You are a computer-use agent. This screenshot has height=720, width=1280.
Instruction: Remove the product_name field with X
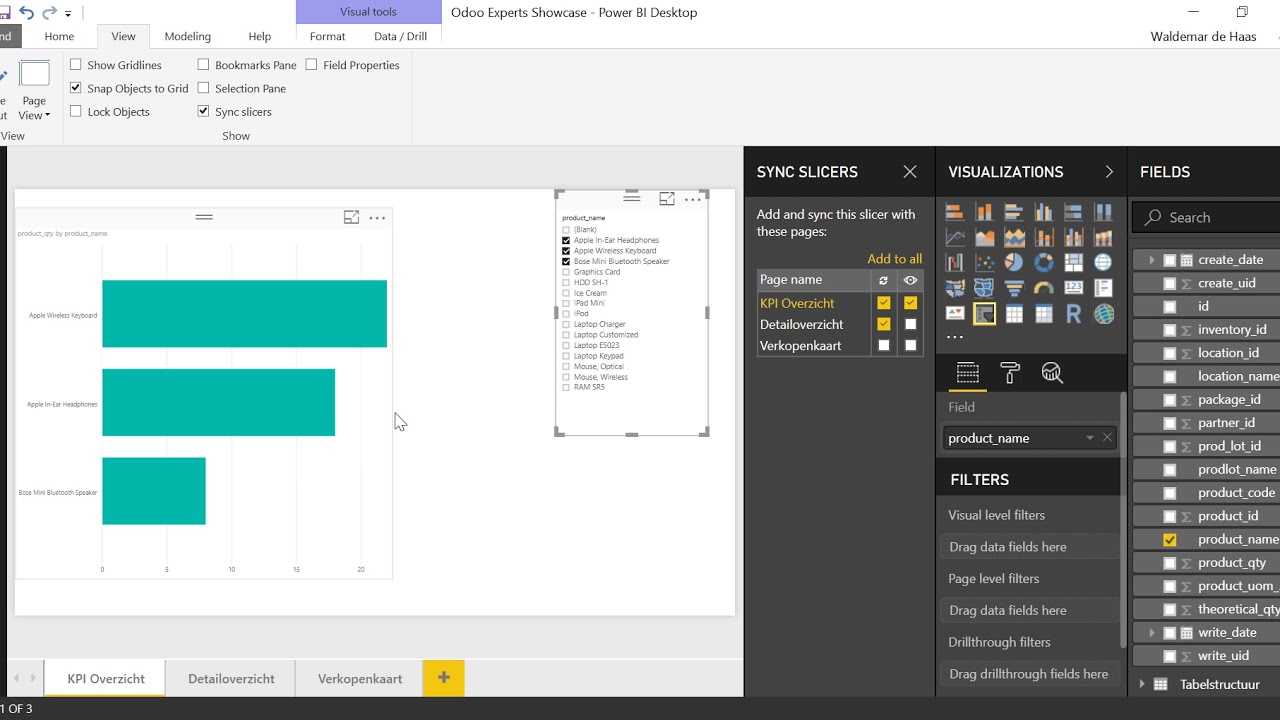pyautogui.click(x=1107, y=438)
